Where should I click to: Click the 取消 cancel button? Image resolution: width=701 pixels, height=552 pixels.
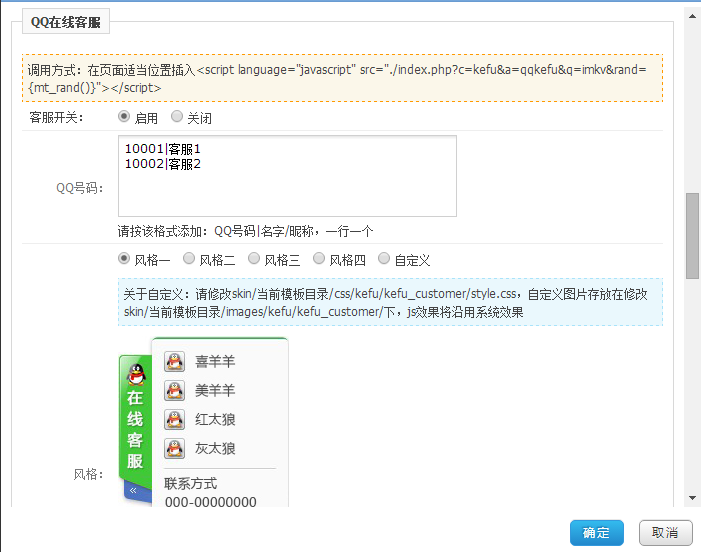coord(665,533)
